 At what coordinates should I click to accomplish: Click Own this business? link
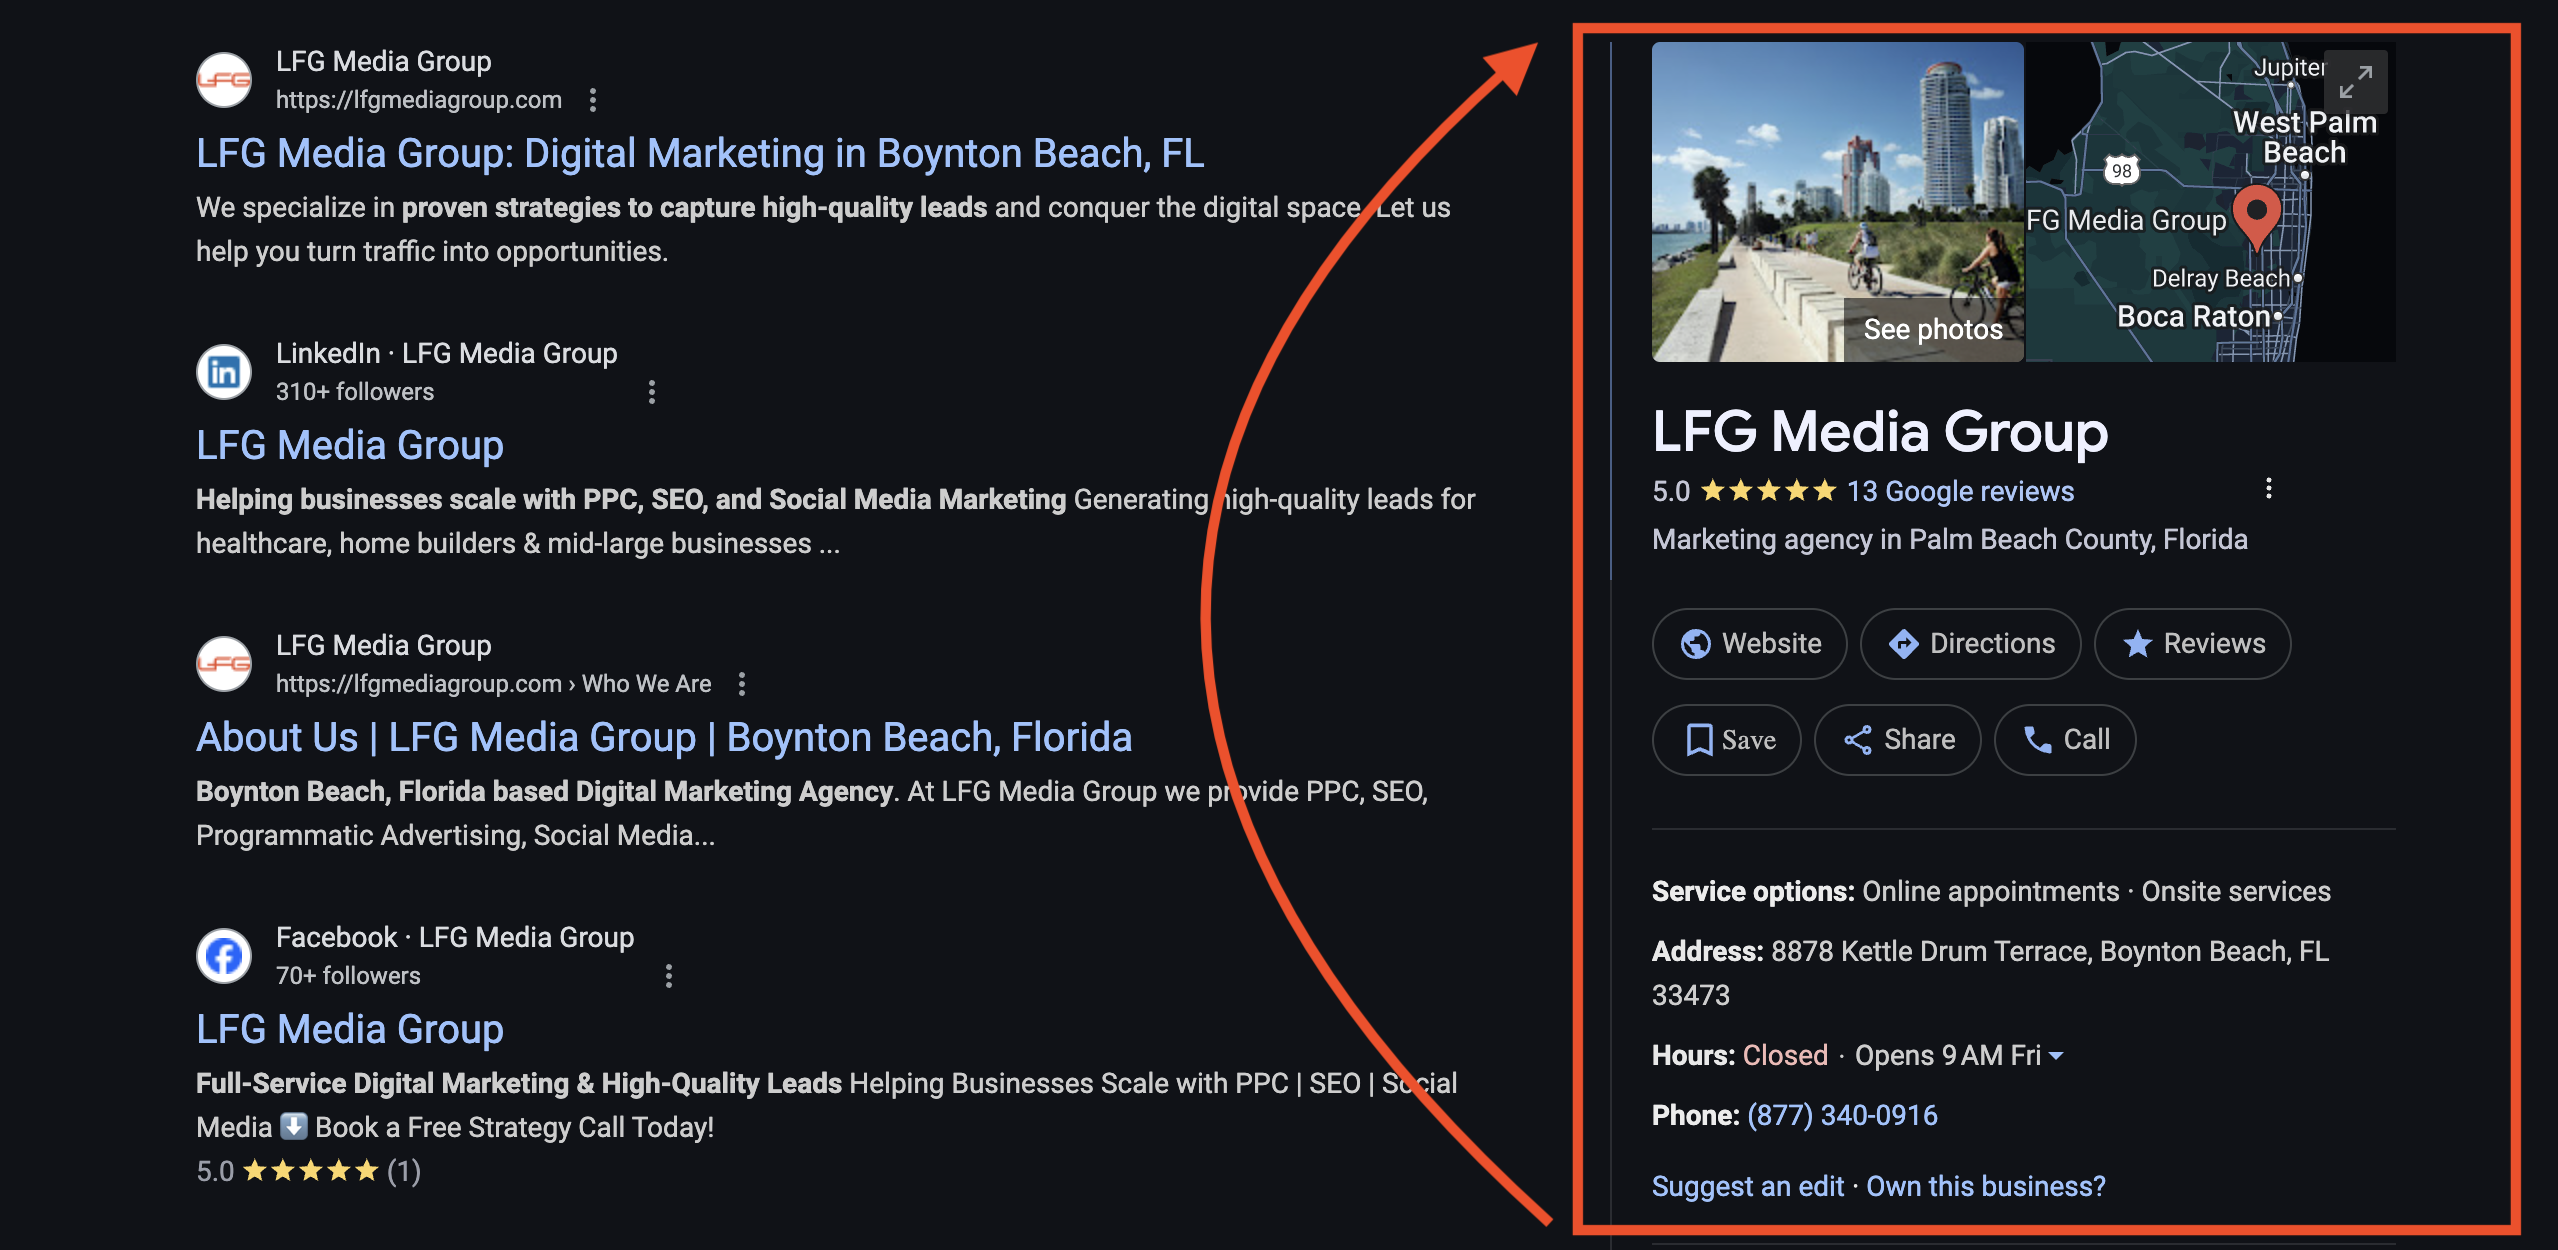click(x=1986, y=1187)
